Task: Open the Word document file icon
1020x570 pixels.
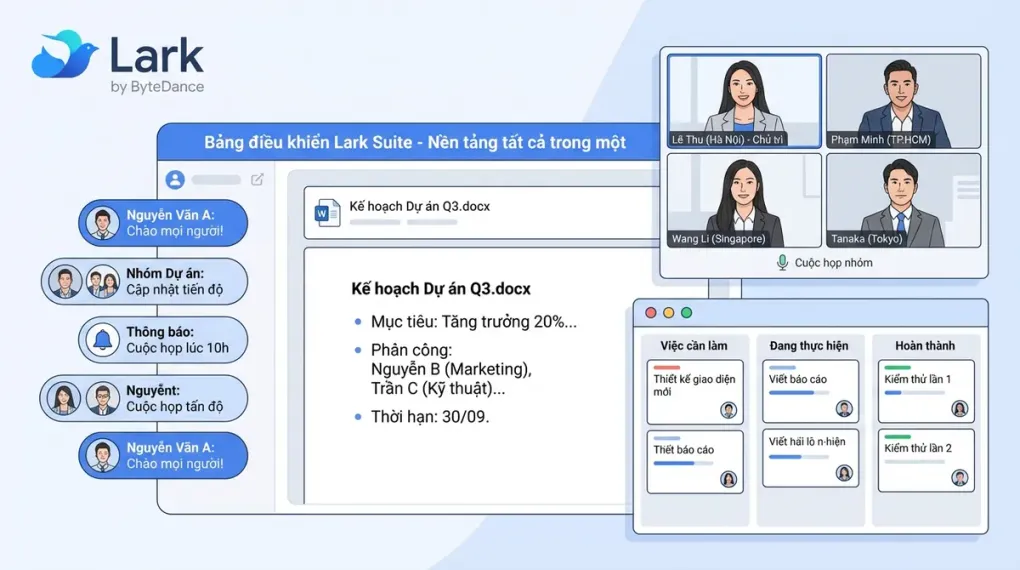Action: coord(327,212)
